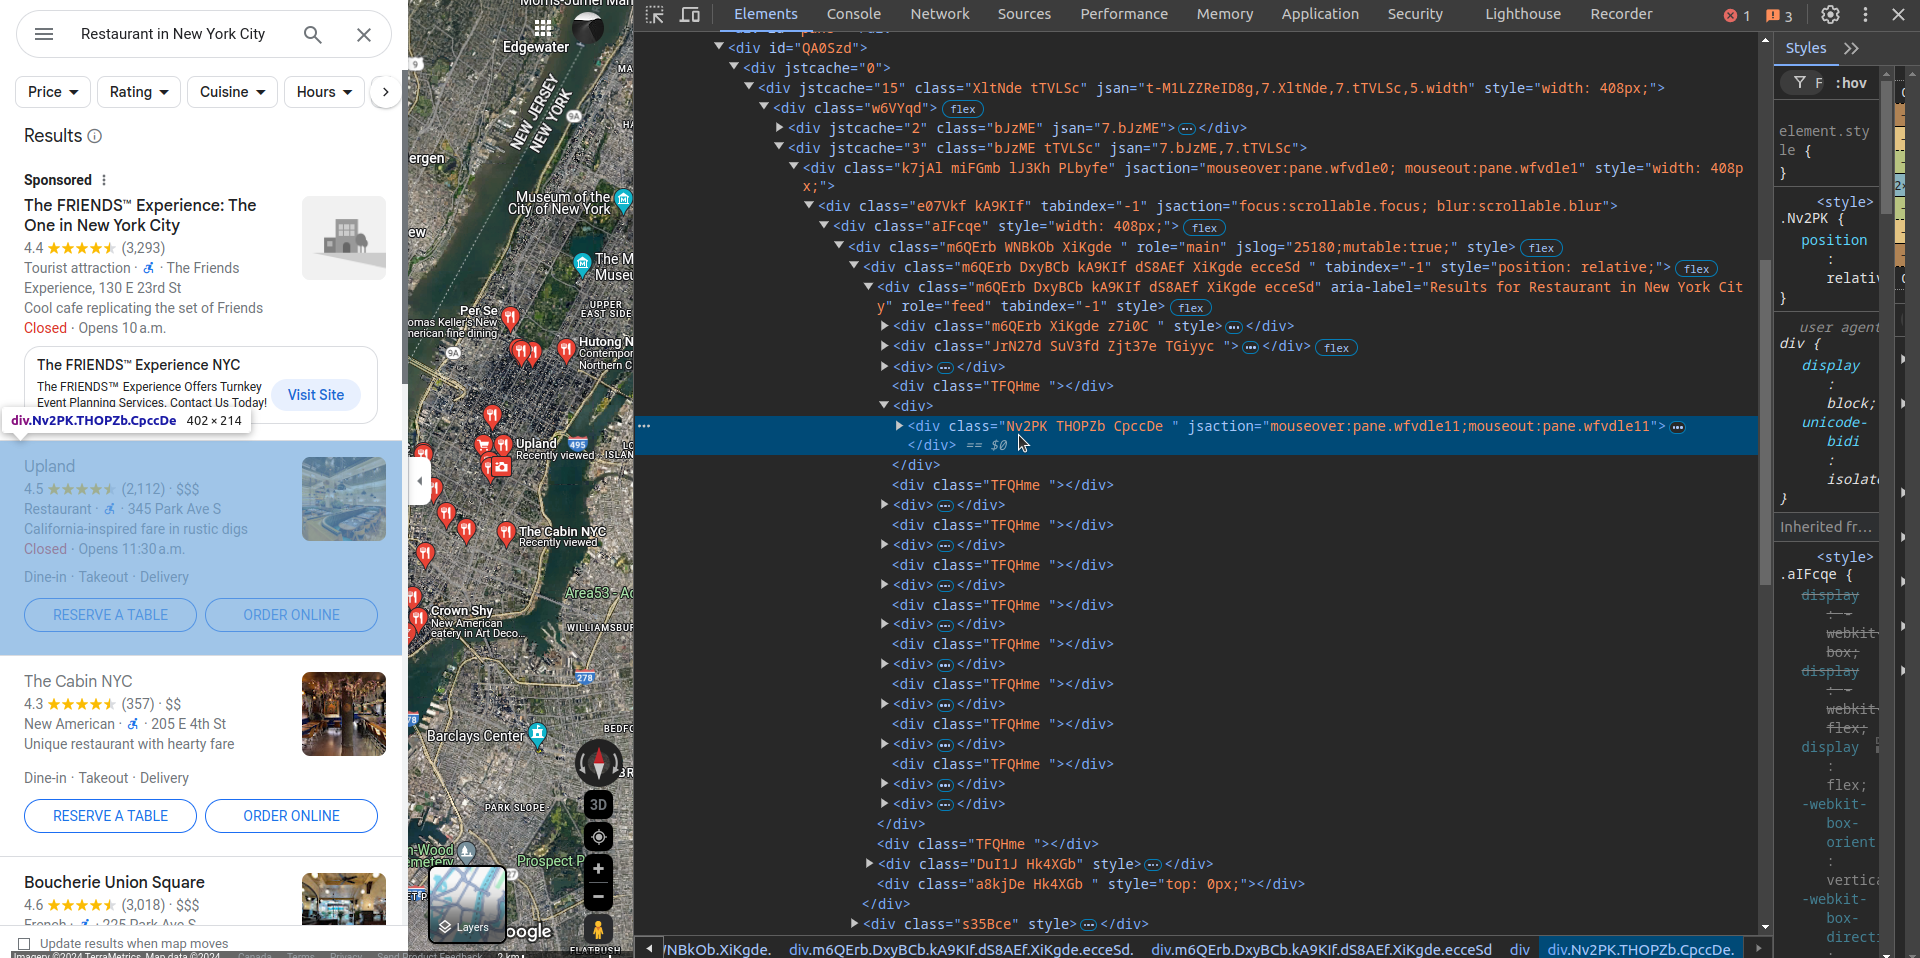Switch to the Network tab
The image size is (1920, 958).
click(940, 14)
